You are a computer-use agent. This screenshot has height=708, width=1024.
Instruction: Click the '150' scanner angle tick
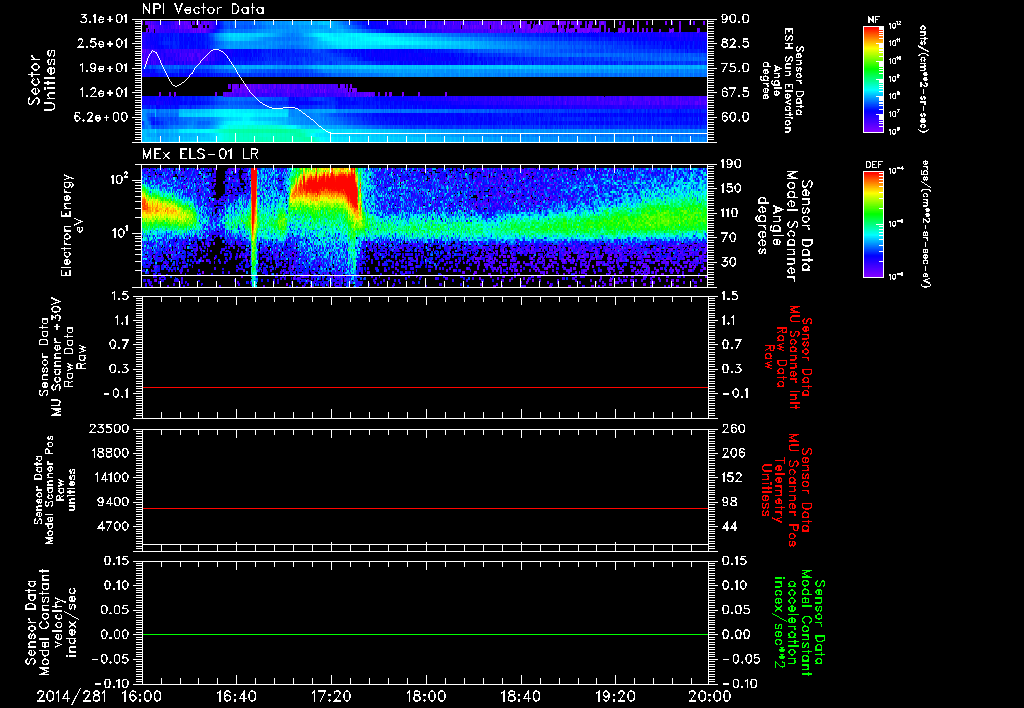point(731,189)
